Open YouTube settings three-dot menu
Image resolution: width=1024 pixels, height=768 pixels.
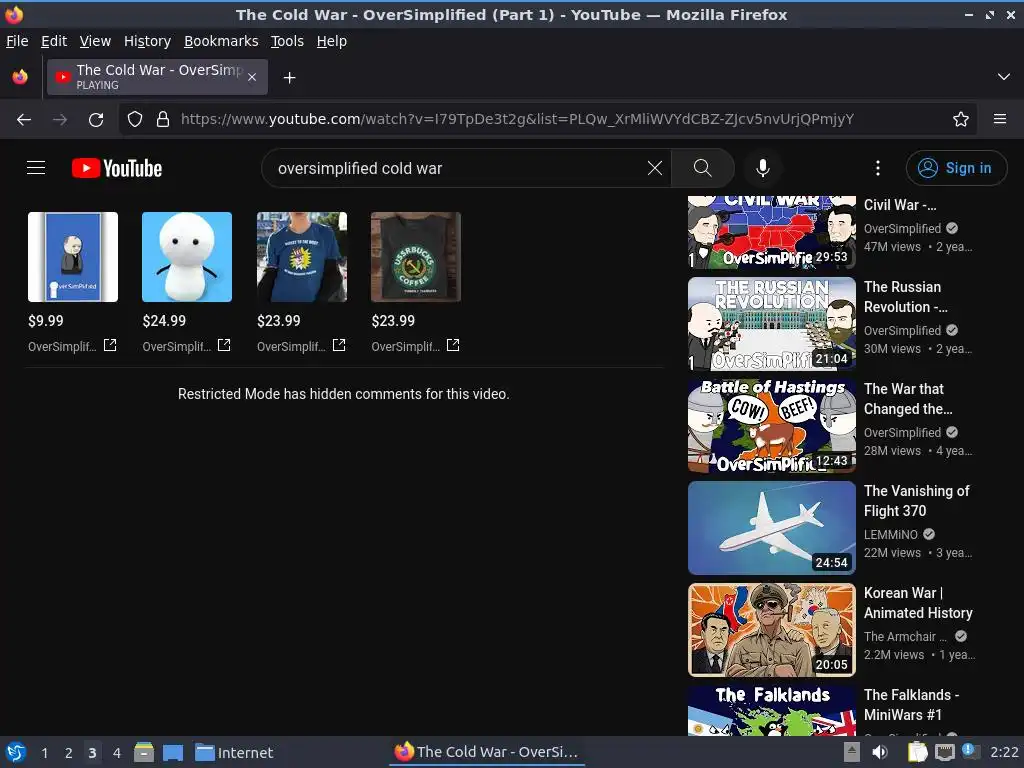pos(878,168)
